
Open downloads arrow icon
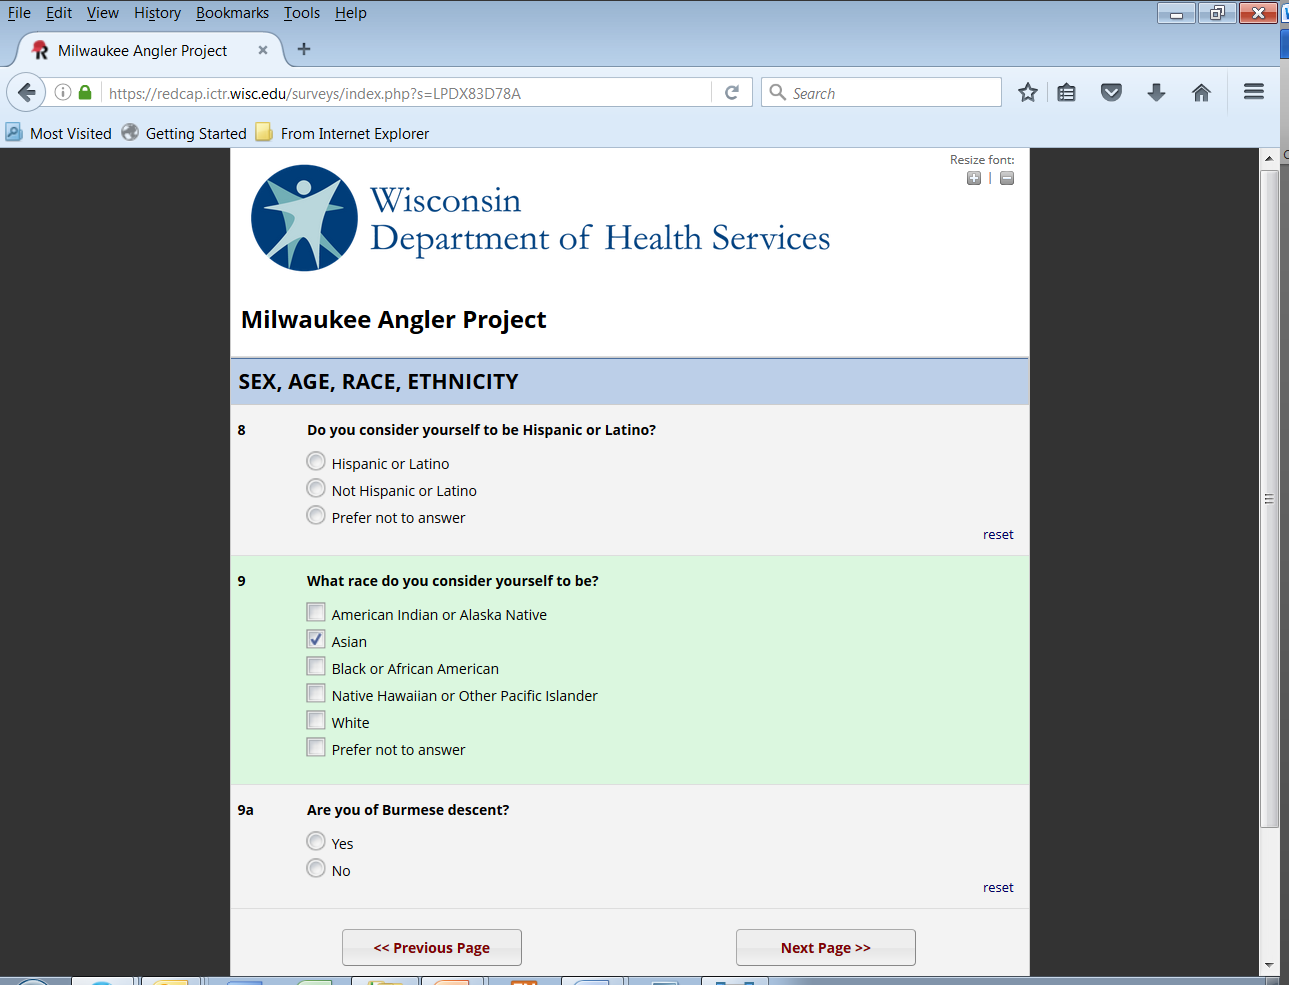tap(1156, 93)
